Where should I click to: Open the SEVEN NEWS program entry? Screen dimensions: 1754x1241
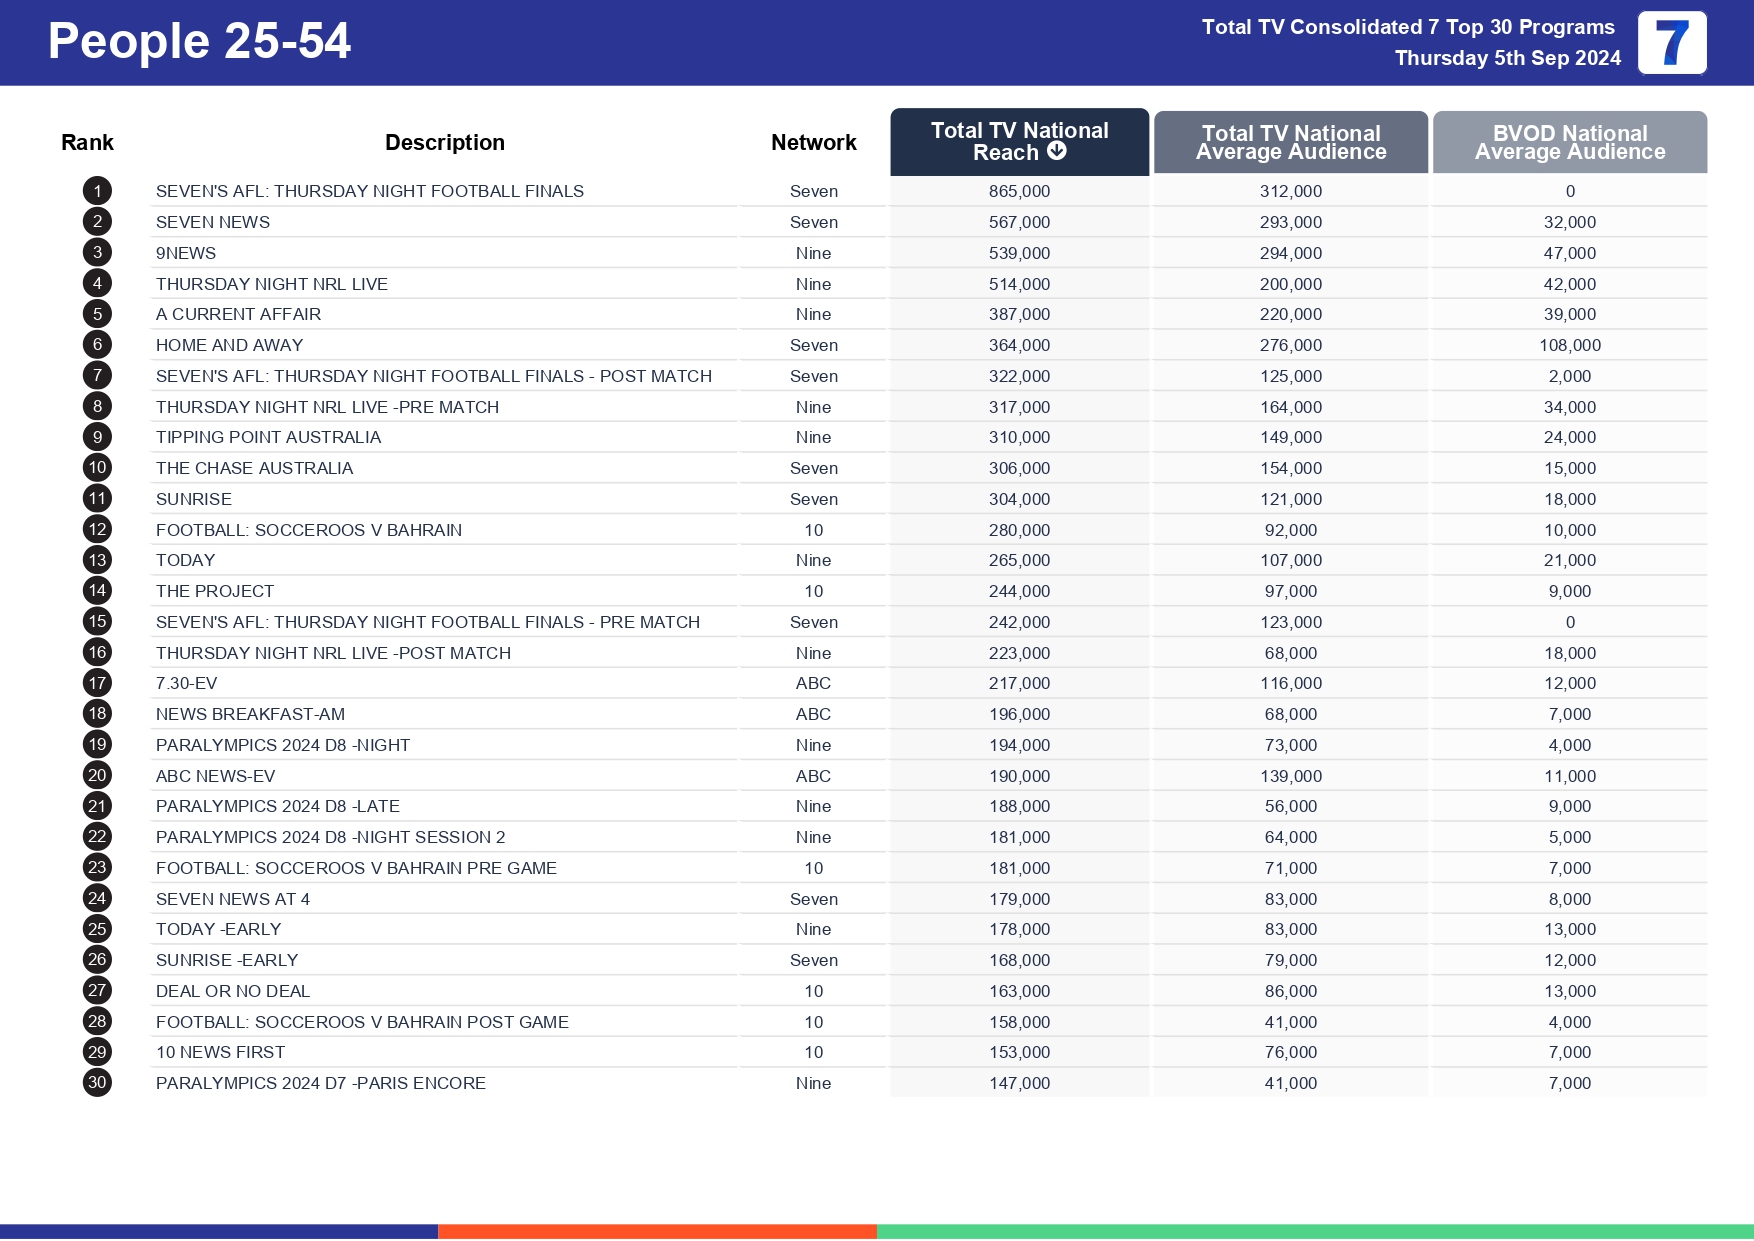214,222
